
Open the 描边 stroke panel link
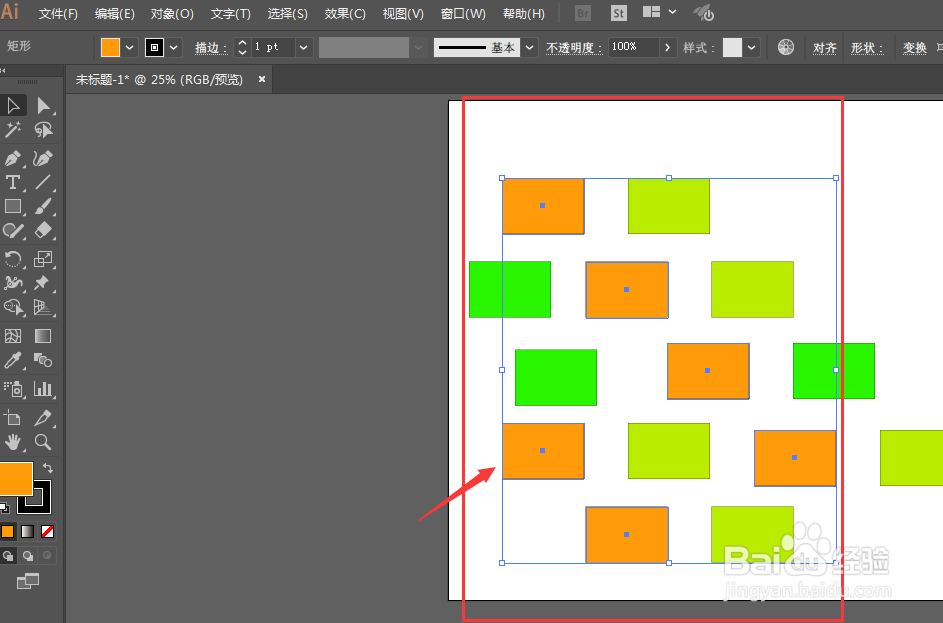tap(211, 48)
